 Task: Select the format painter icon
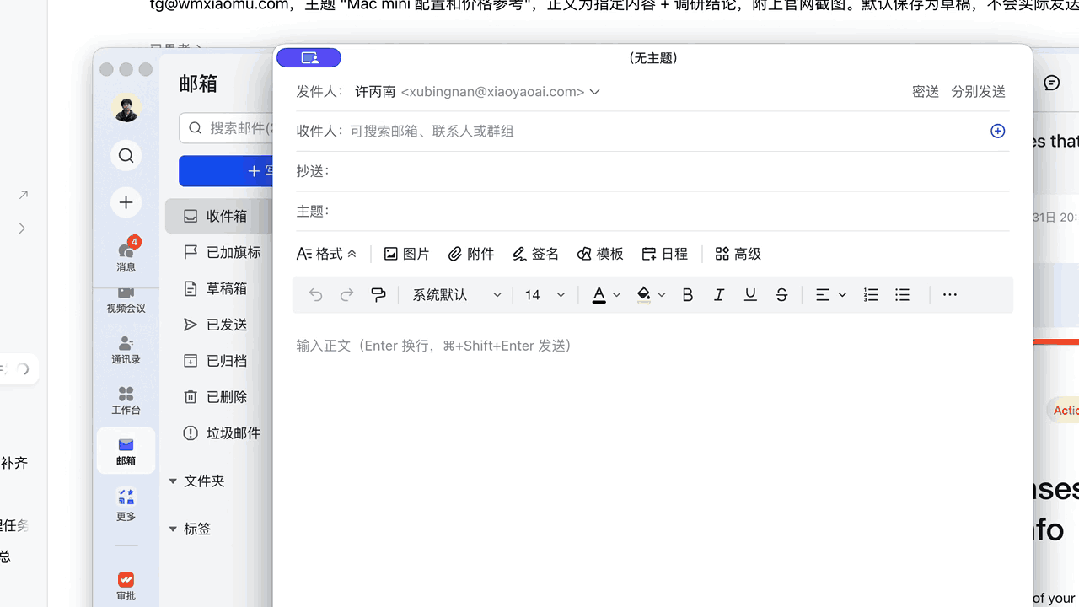[378, 295]
